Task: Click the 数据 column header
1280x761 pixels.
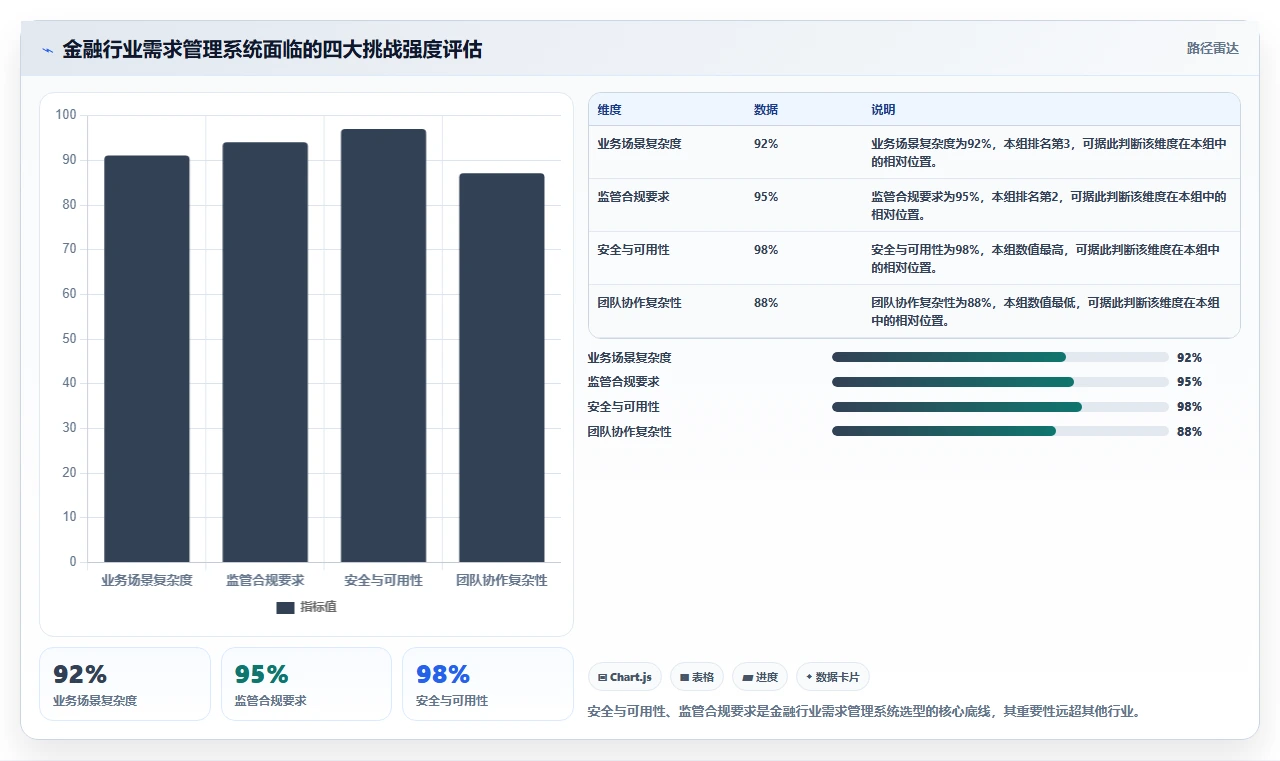Action: [x=766, y=110]
